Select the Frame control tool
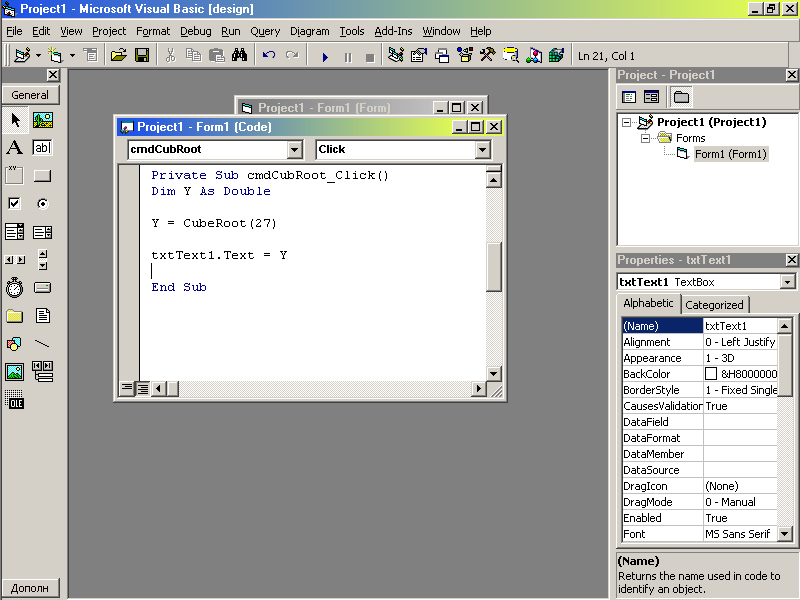This screenshot has width=800, height=600. 15,176
